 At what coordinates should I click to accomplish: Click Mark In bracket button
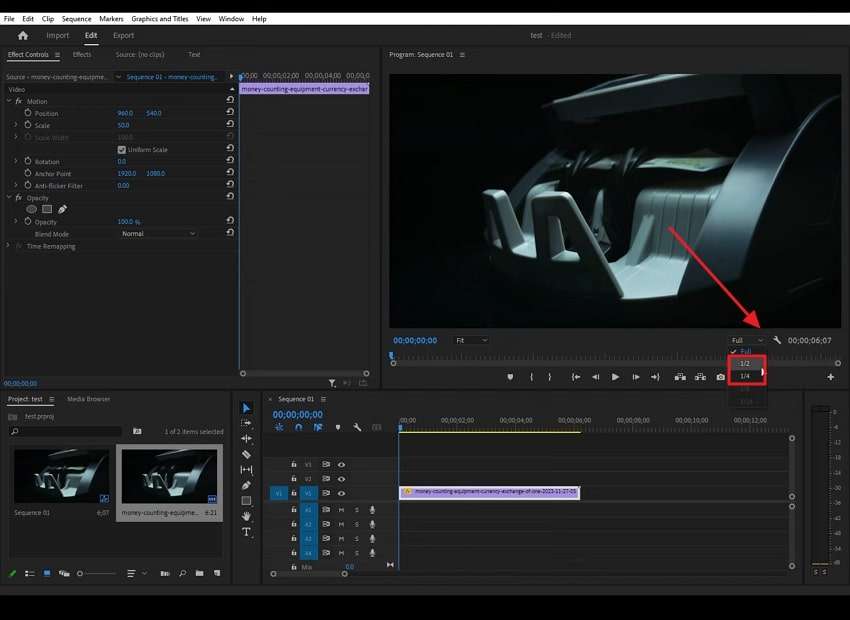(531, 377)
